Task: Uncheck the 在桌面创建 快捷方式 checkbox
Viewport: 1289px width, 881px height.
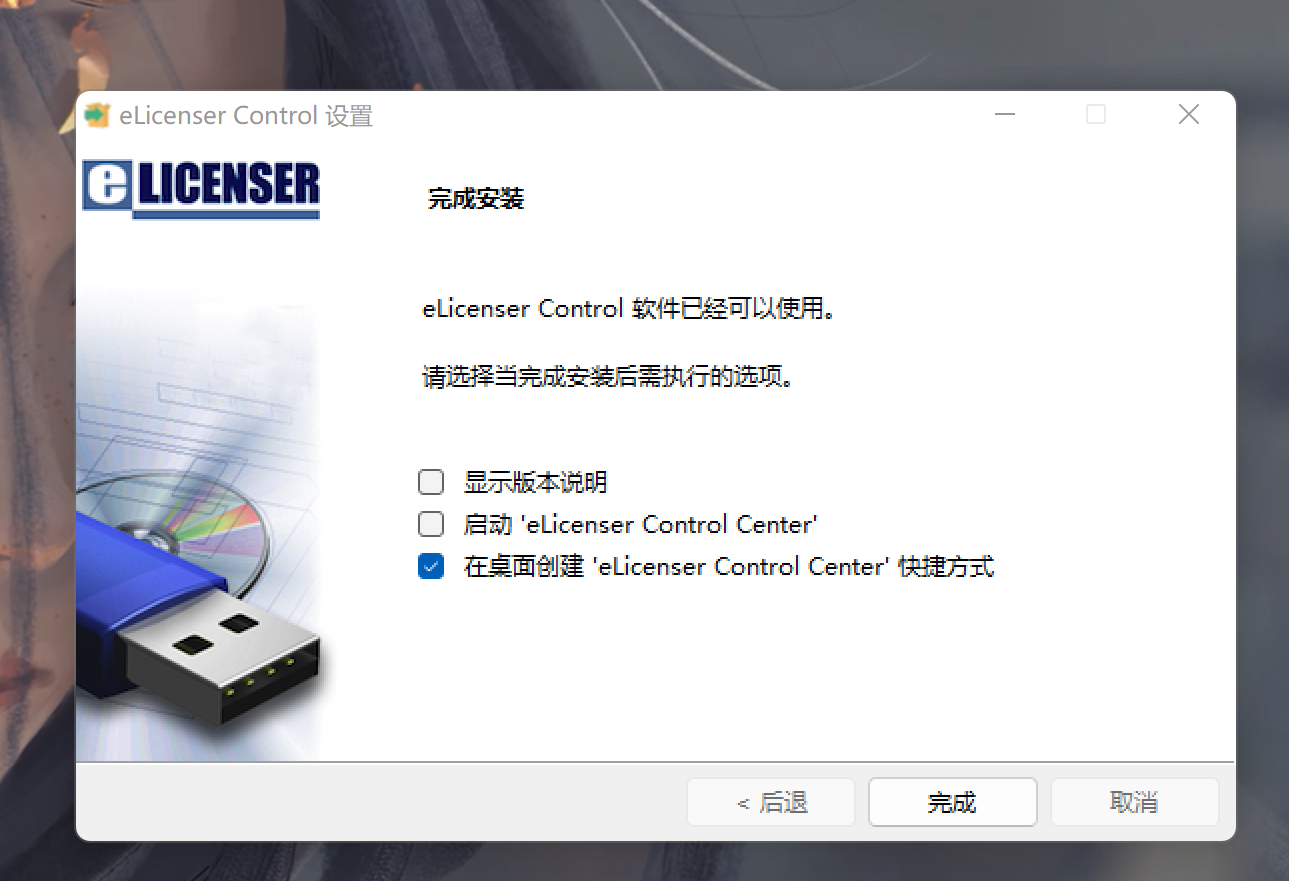Action: 431,567
